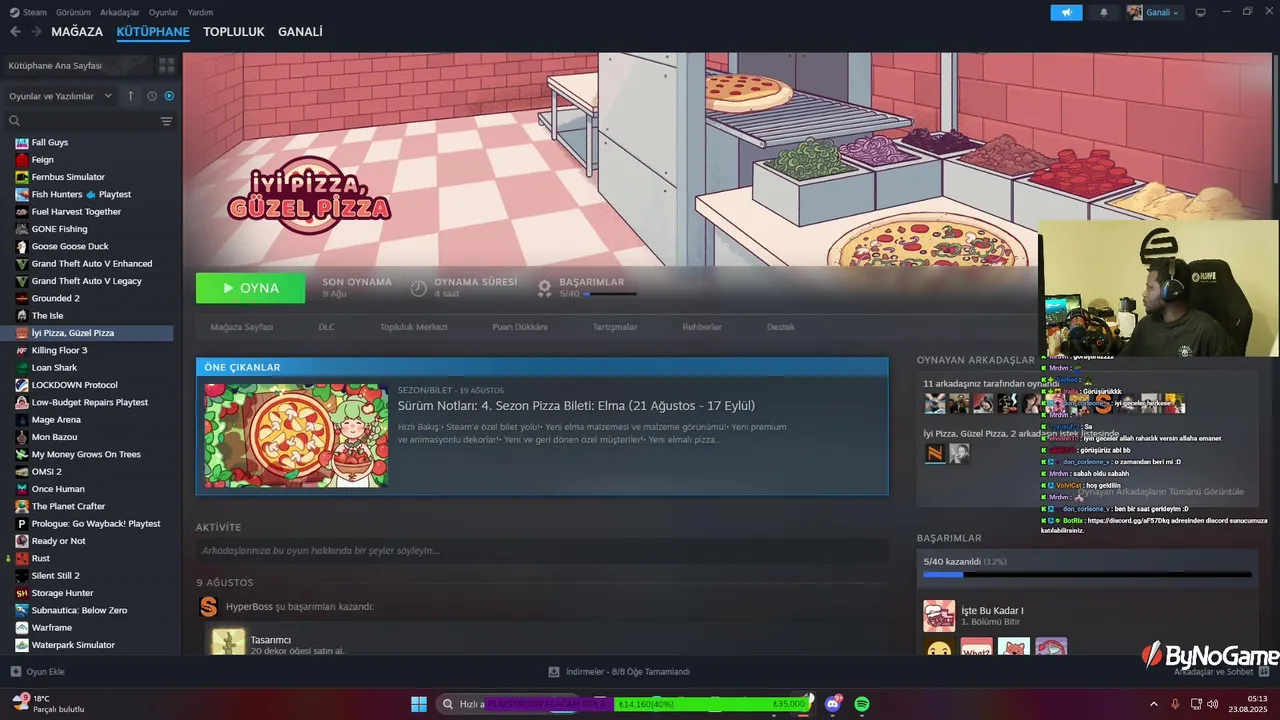The height and width of the screenshot is (720, 1280).
Task: Open the Destek link
Action: pos(781,327)
